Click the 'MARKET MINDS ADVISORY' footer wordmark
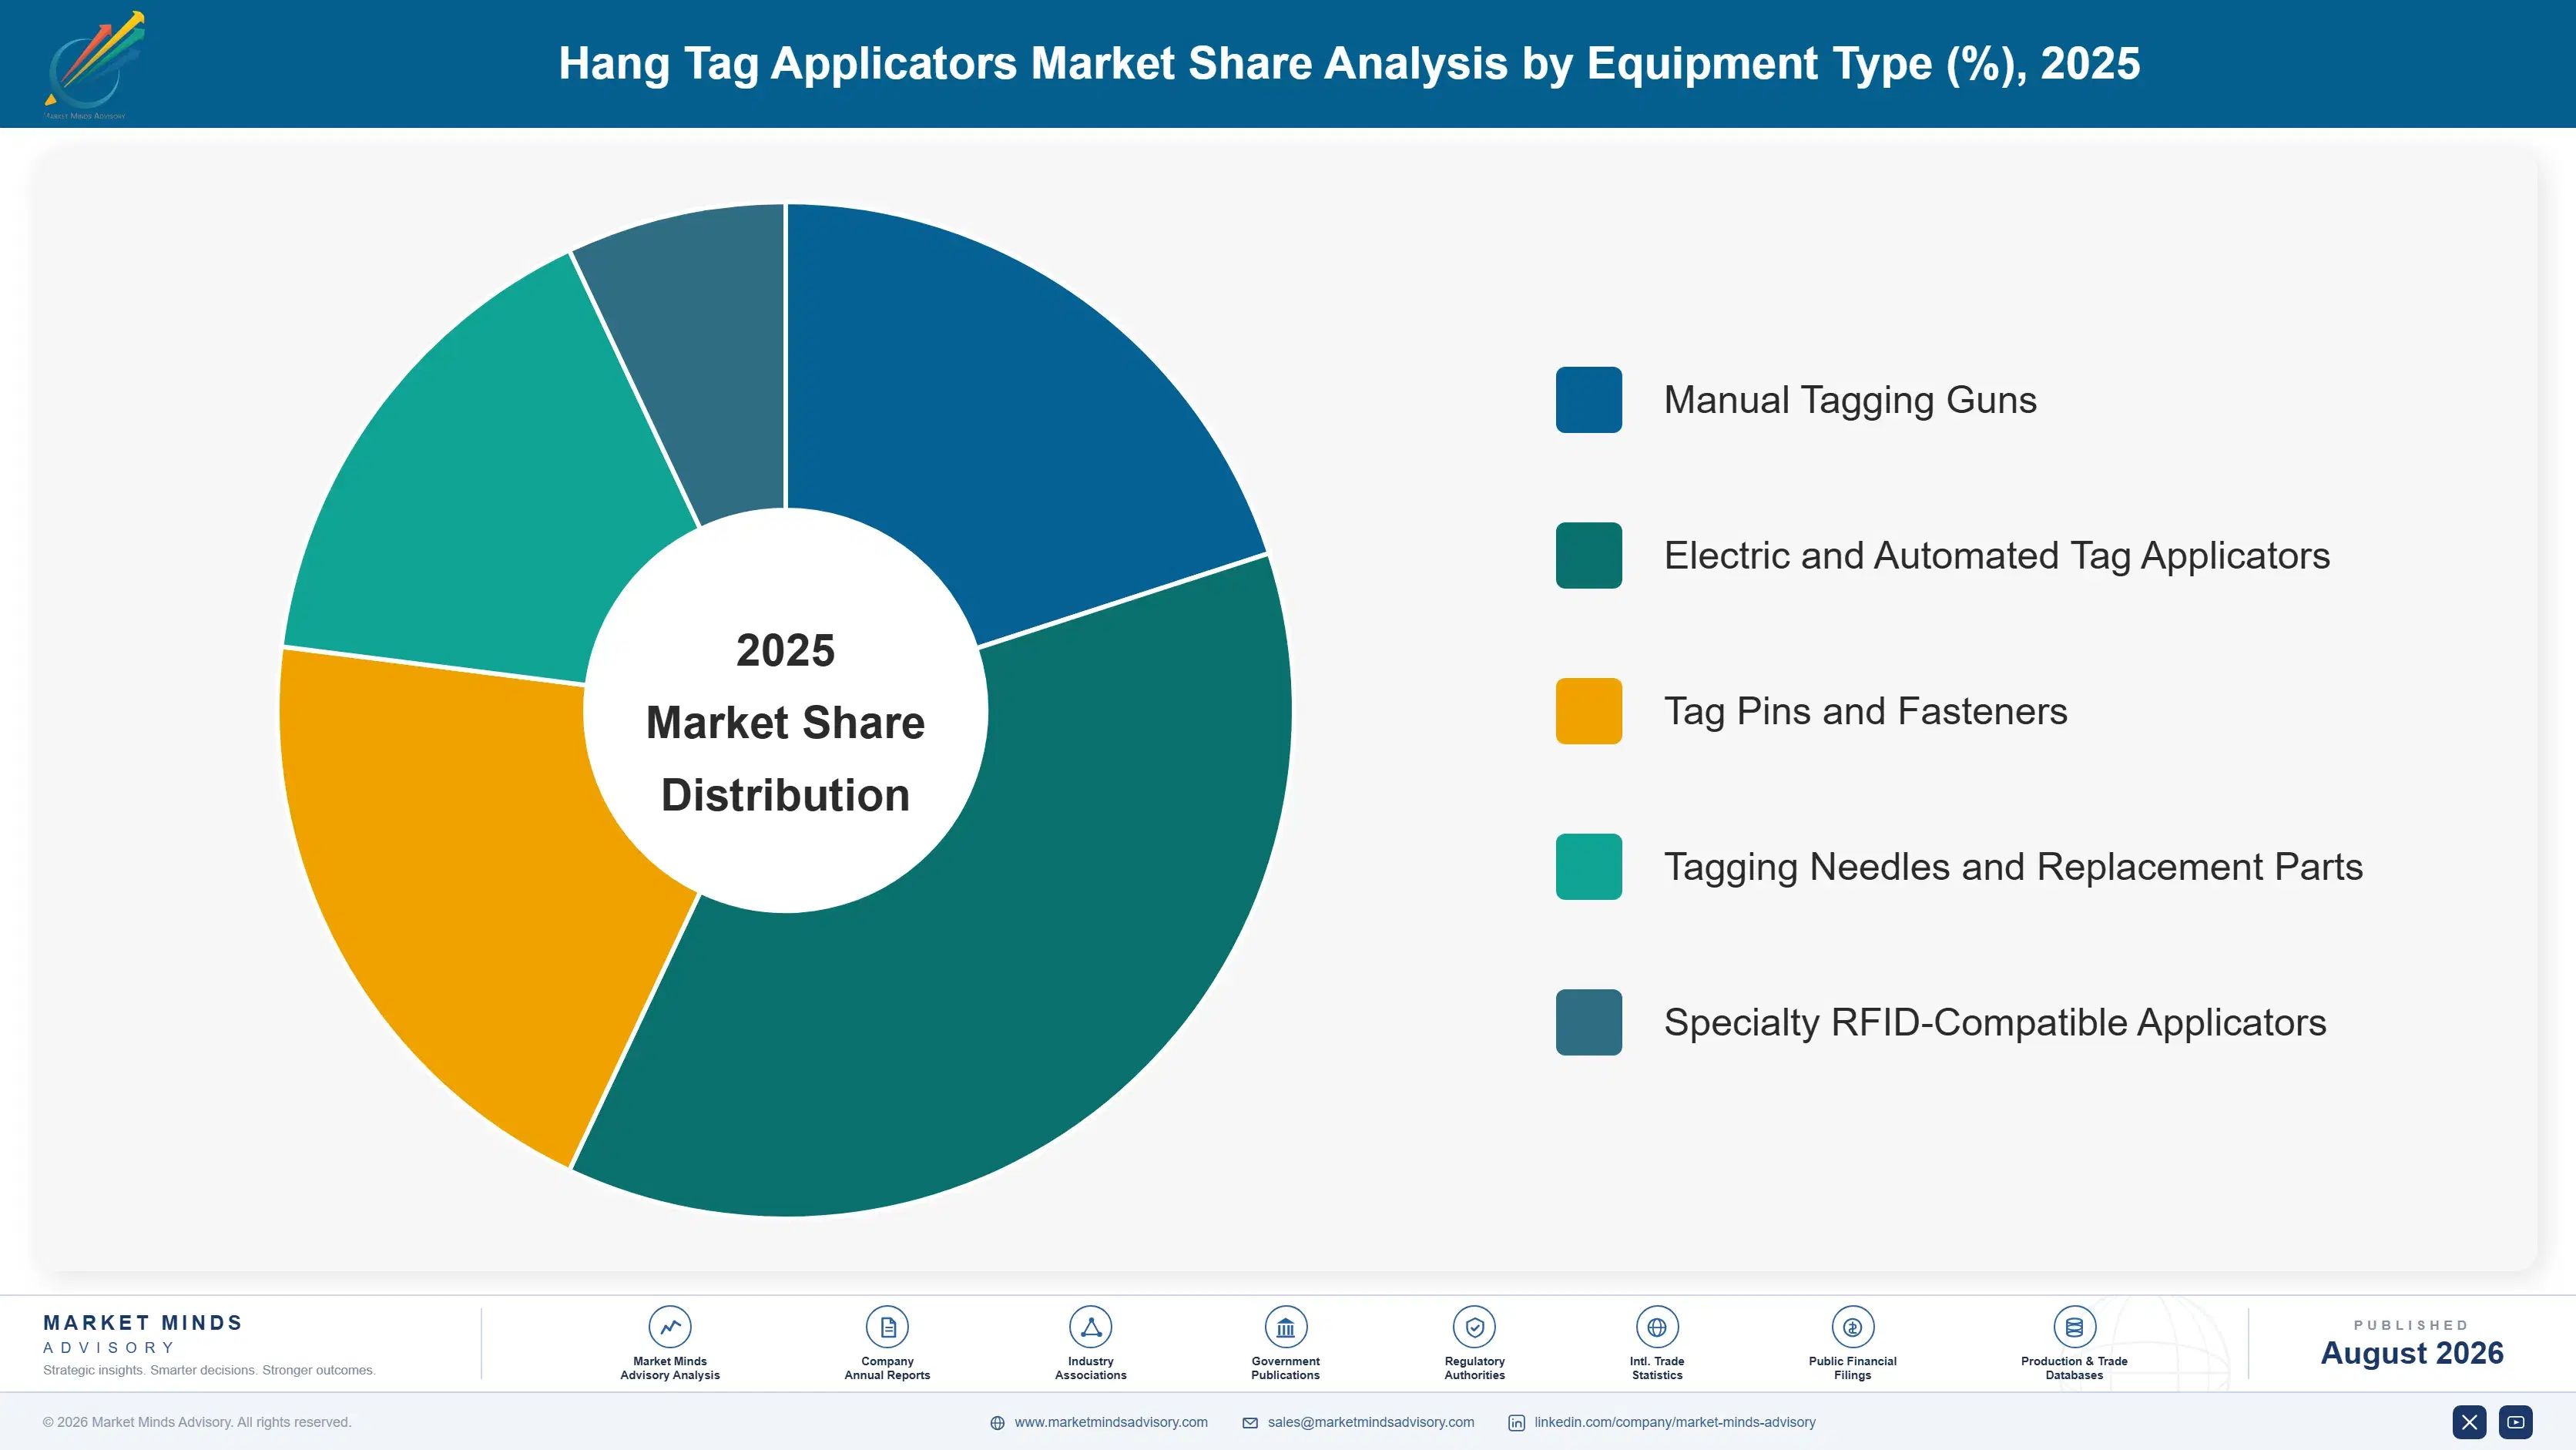This screenshot has width=2576, height=1450. [143, 1334]
